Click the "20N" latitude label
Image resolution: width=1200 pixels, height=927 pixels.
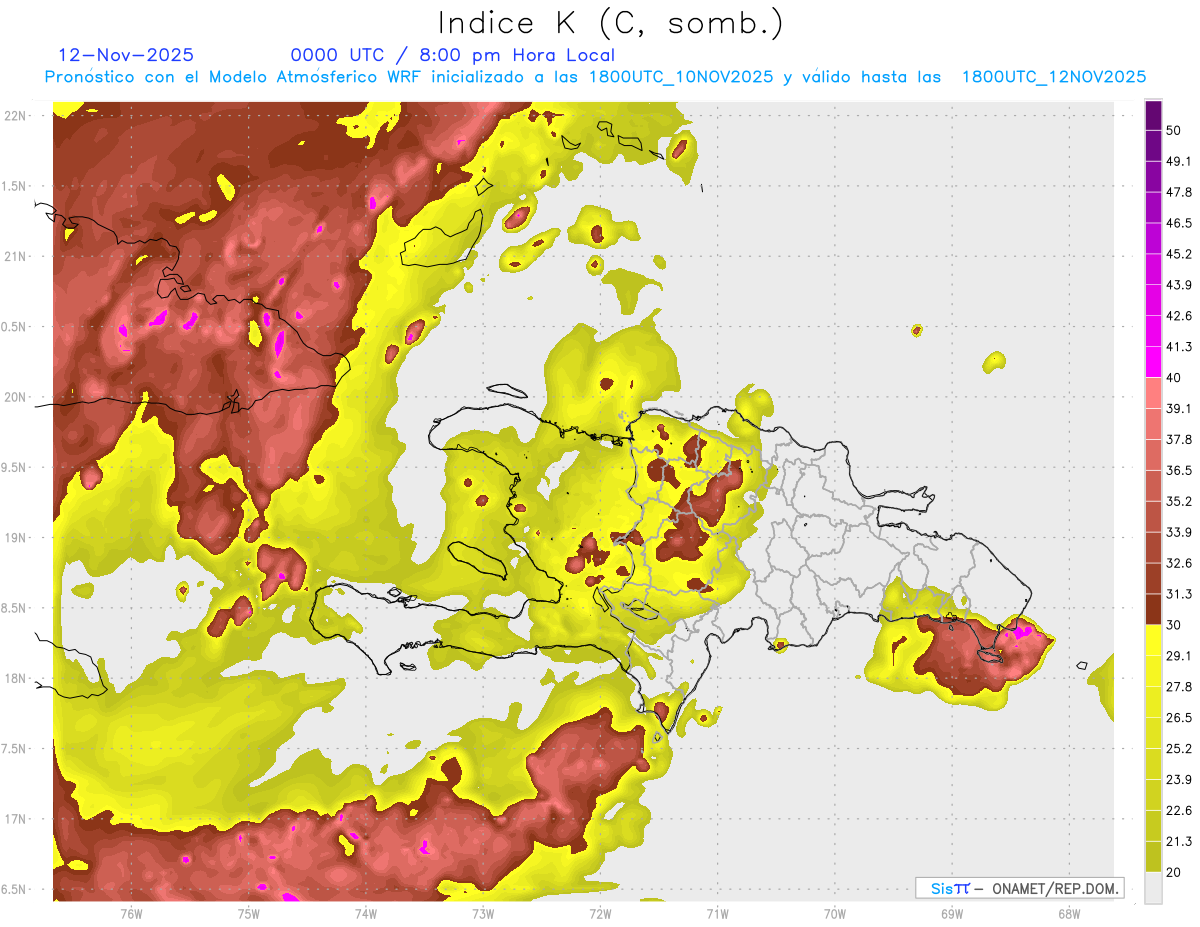(x=15, y=397)
